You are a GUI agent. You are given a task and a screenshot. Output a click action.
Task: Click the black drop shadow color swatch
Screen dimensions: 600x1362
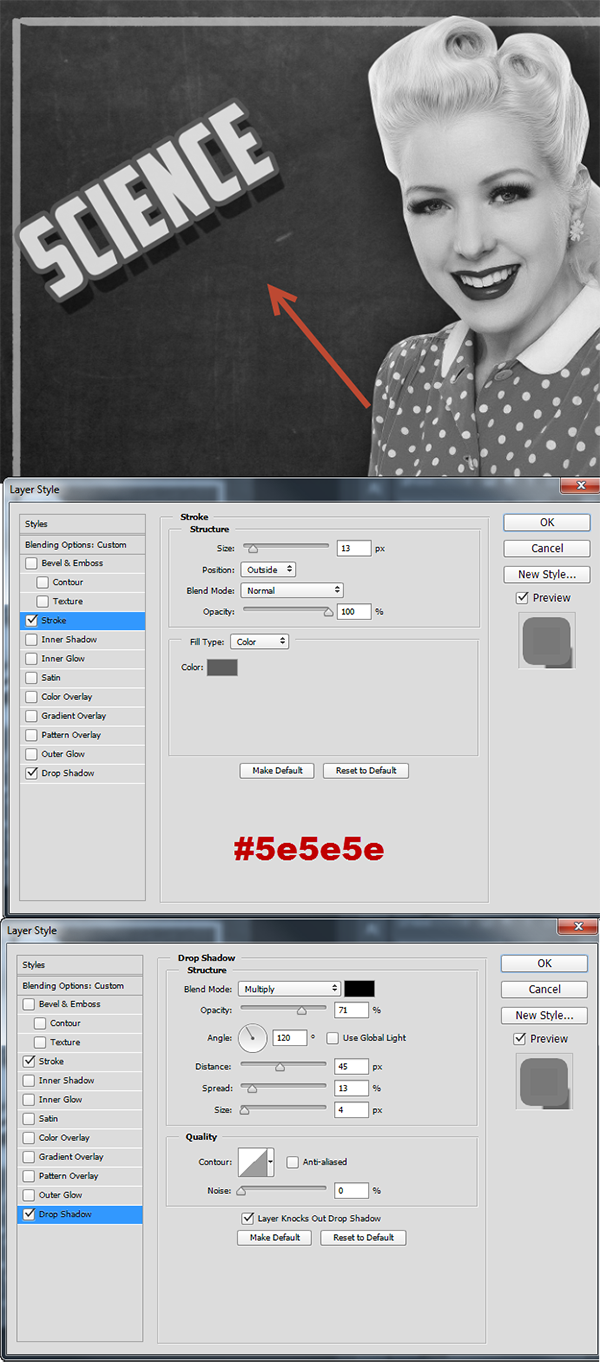point(359,989)
